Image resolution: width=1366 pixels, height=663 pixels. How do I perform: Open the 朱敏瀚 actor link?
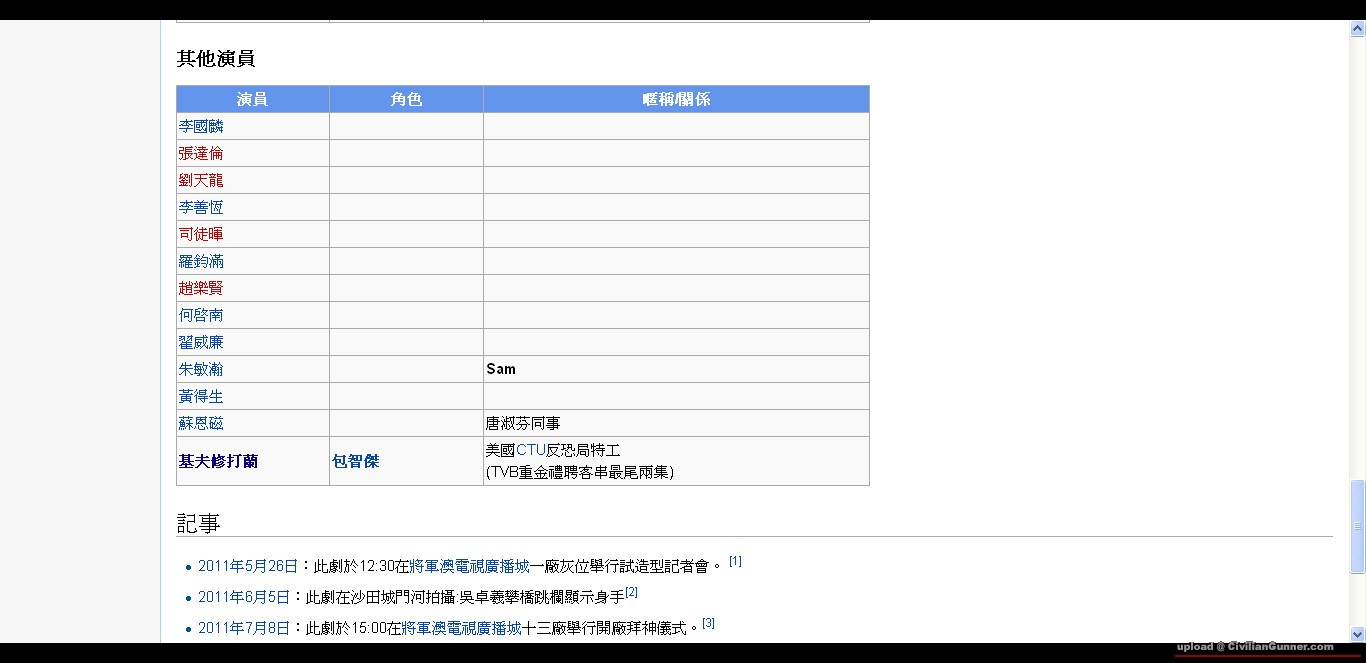(x=201, y=369)
